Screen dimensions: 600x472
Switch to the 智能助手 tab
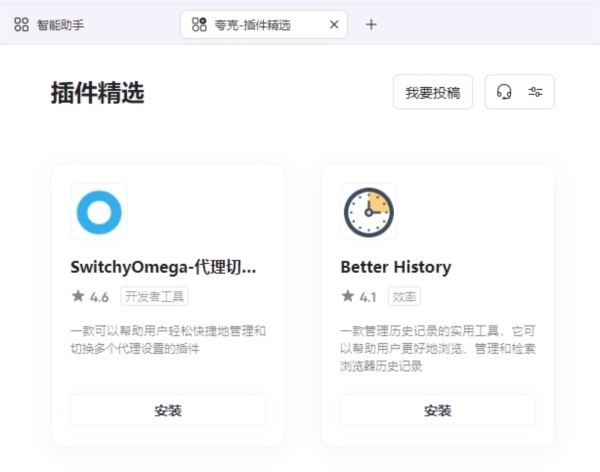[x=49, y=25]
